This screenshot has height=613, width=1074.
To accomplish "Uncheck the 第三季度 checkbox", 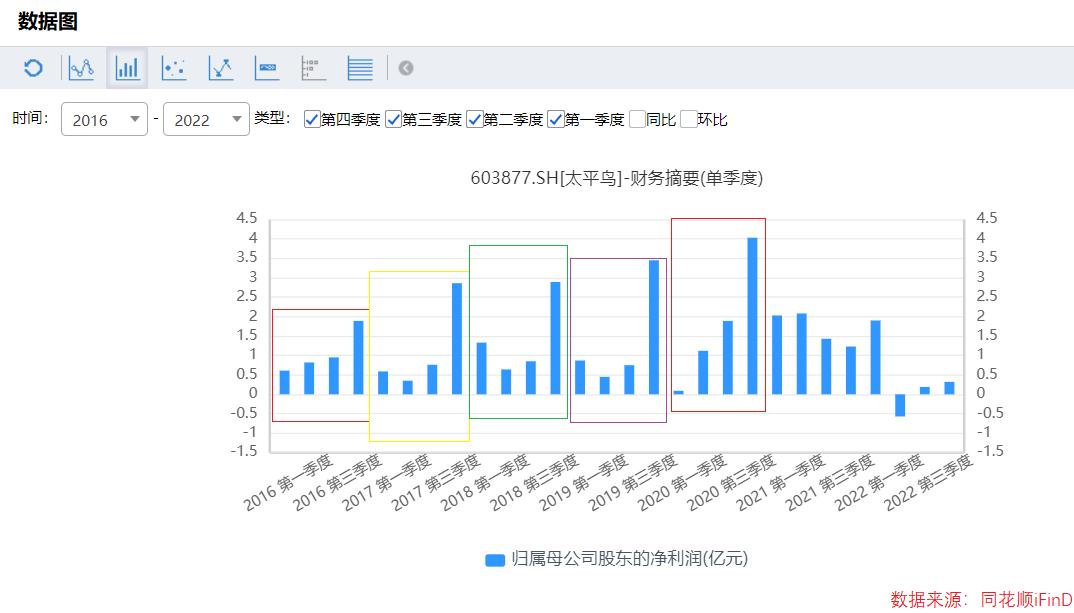I will [393, 120].
